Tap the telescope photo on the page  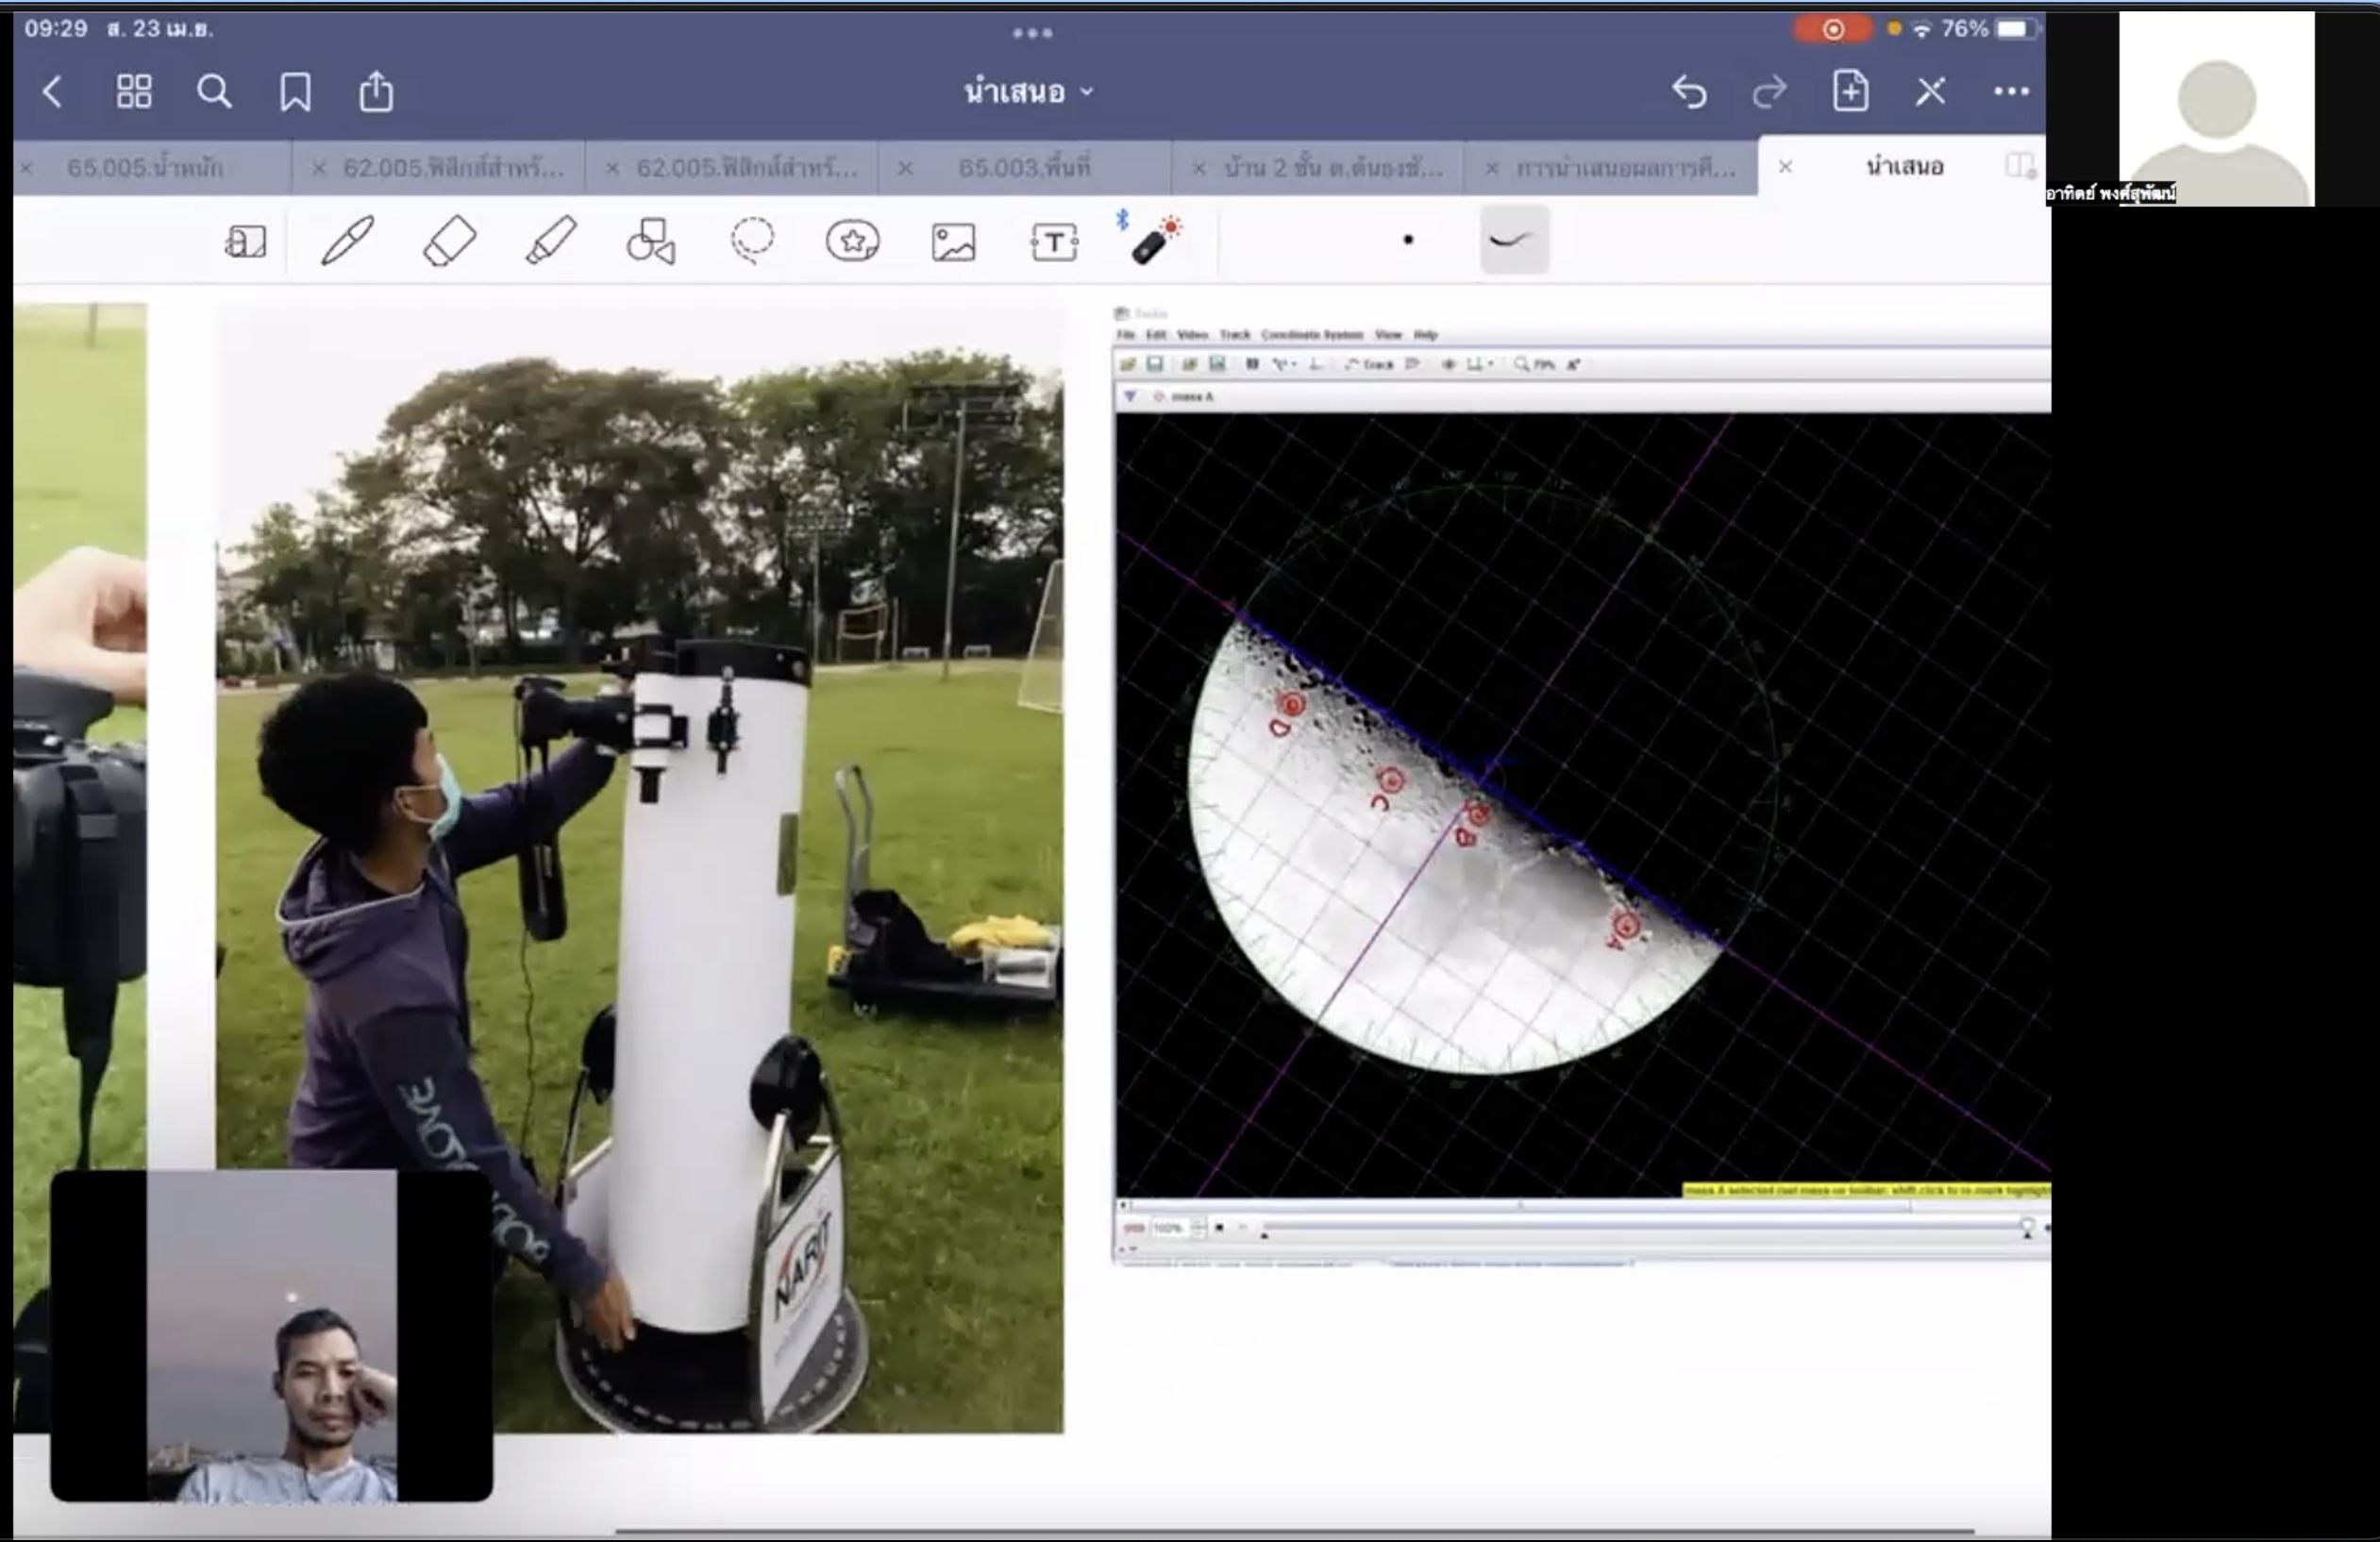(640, 868)
